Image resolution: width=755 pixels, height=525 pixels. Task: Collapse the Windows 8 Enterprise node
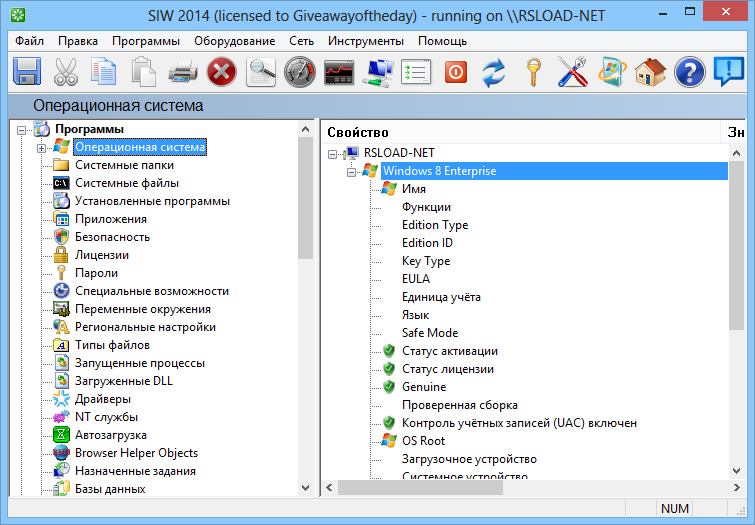351,172
